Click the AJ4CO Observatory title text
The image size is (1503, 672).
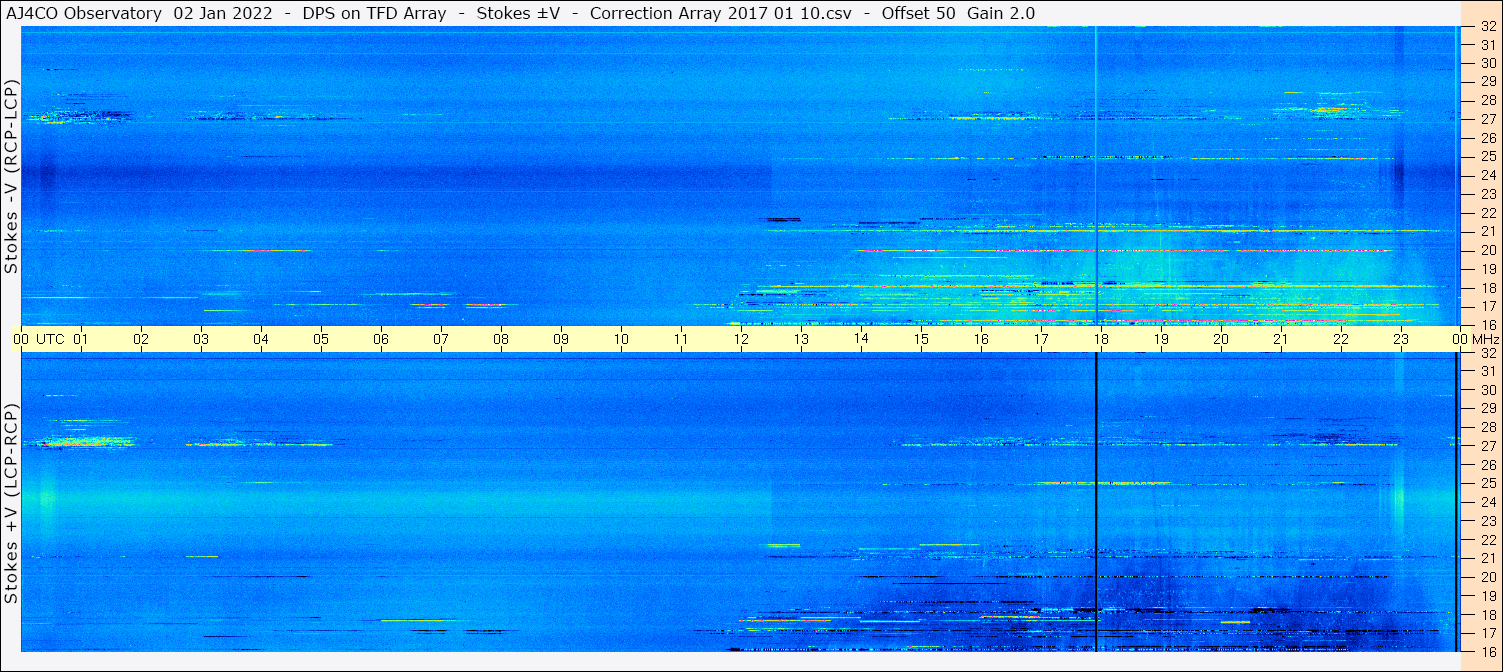tap(84, 13)
